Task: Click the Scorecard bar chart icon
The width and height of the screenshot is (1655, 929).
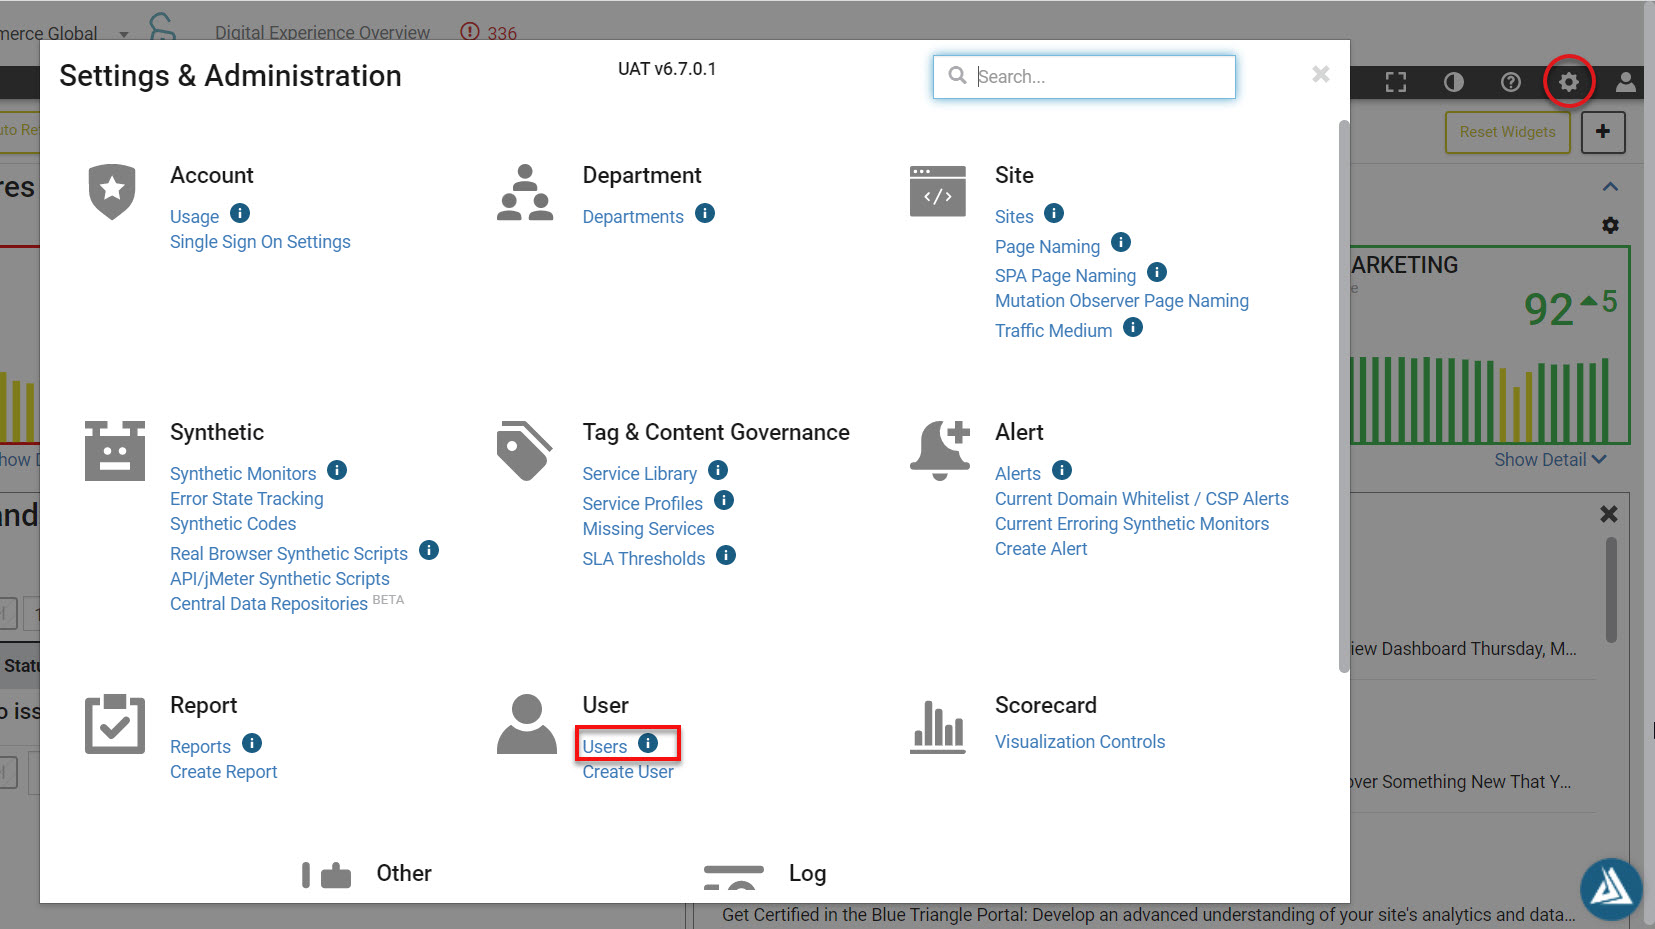Action: pyautogui.click(x=938, y=726)
